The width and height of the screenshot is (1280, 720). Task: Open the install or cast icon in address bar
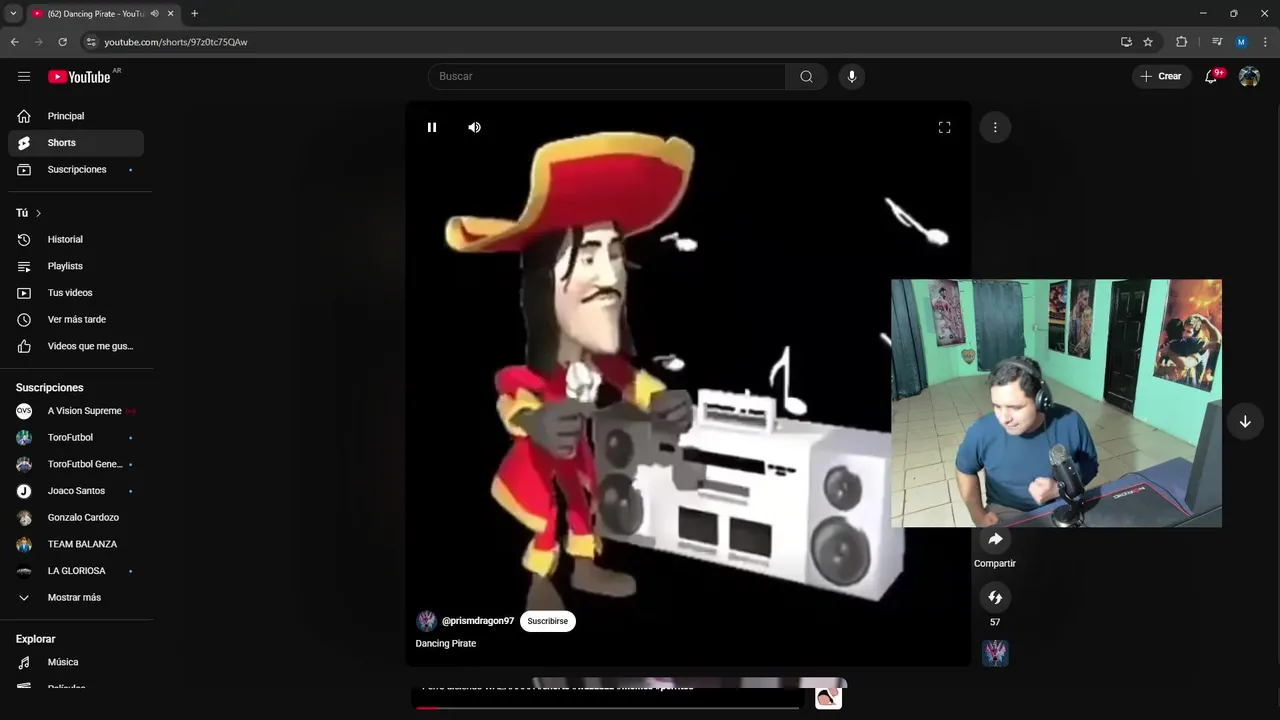point(1126,42)
